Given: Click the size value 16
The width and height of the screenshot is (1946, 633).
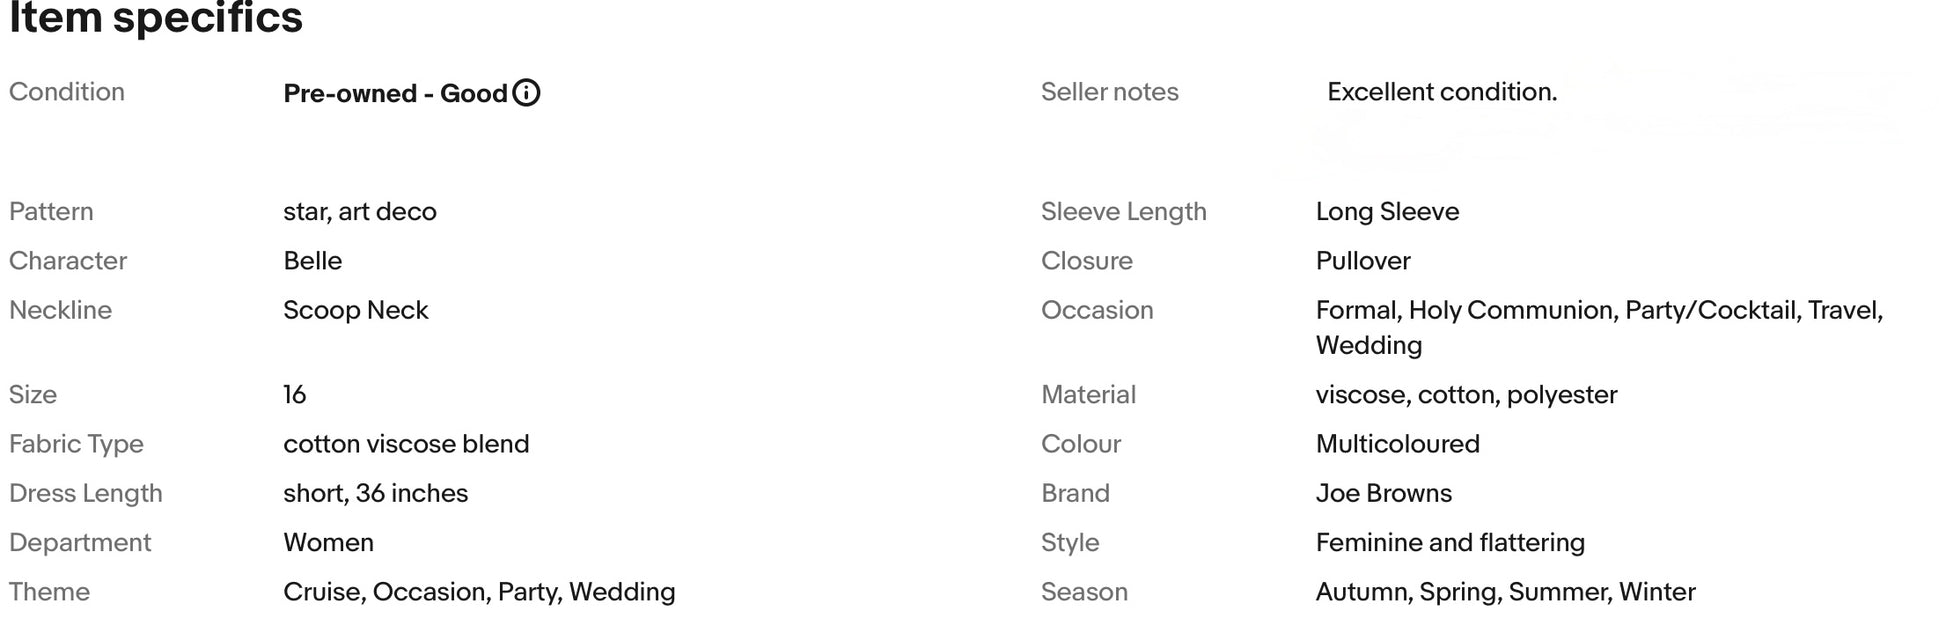Looking at the screenshot, I should pyautogui.click(x=294, y=395).
